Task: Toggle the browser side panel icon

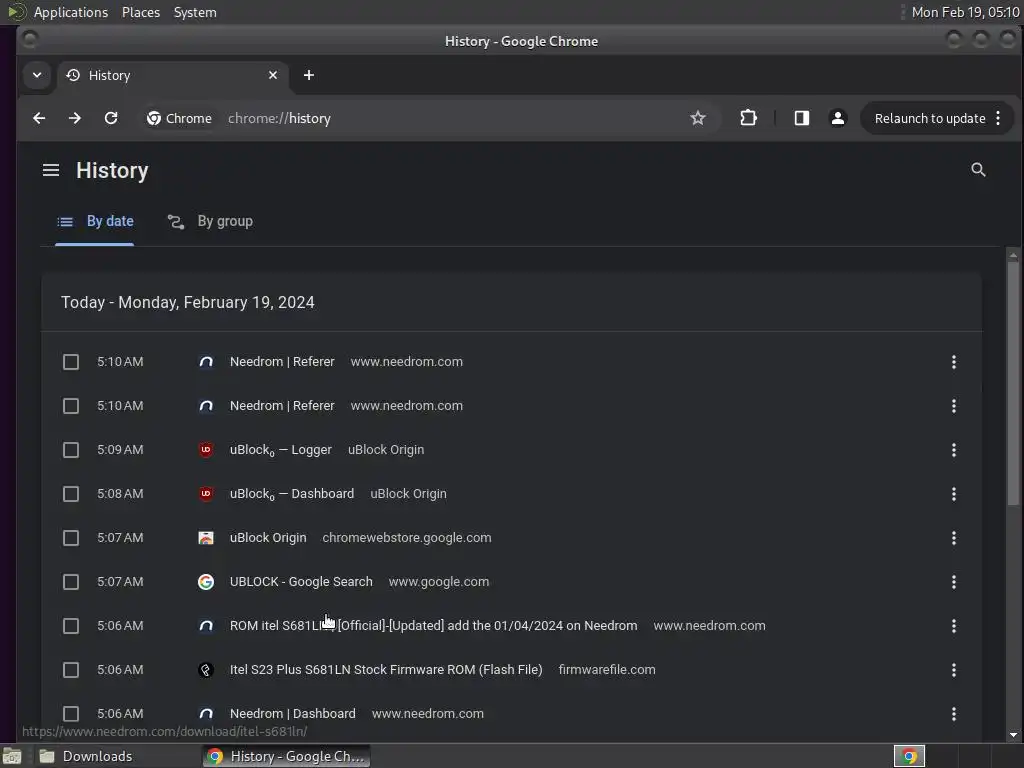Action: pos(801,118)
